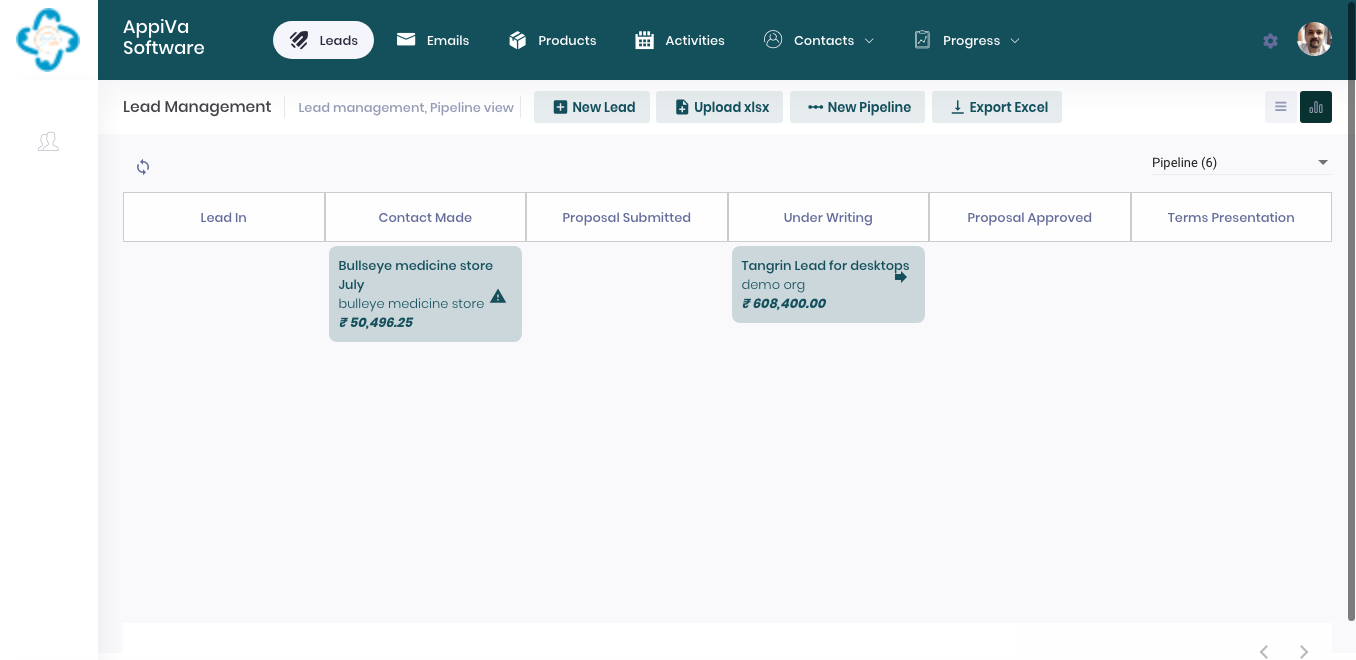
Task: Open the Products tab
Action: (x=553, y=41)
